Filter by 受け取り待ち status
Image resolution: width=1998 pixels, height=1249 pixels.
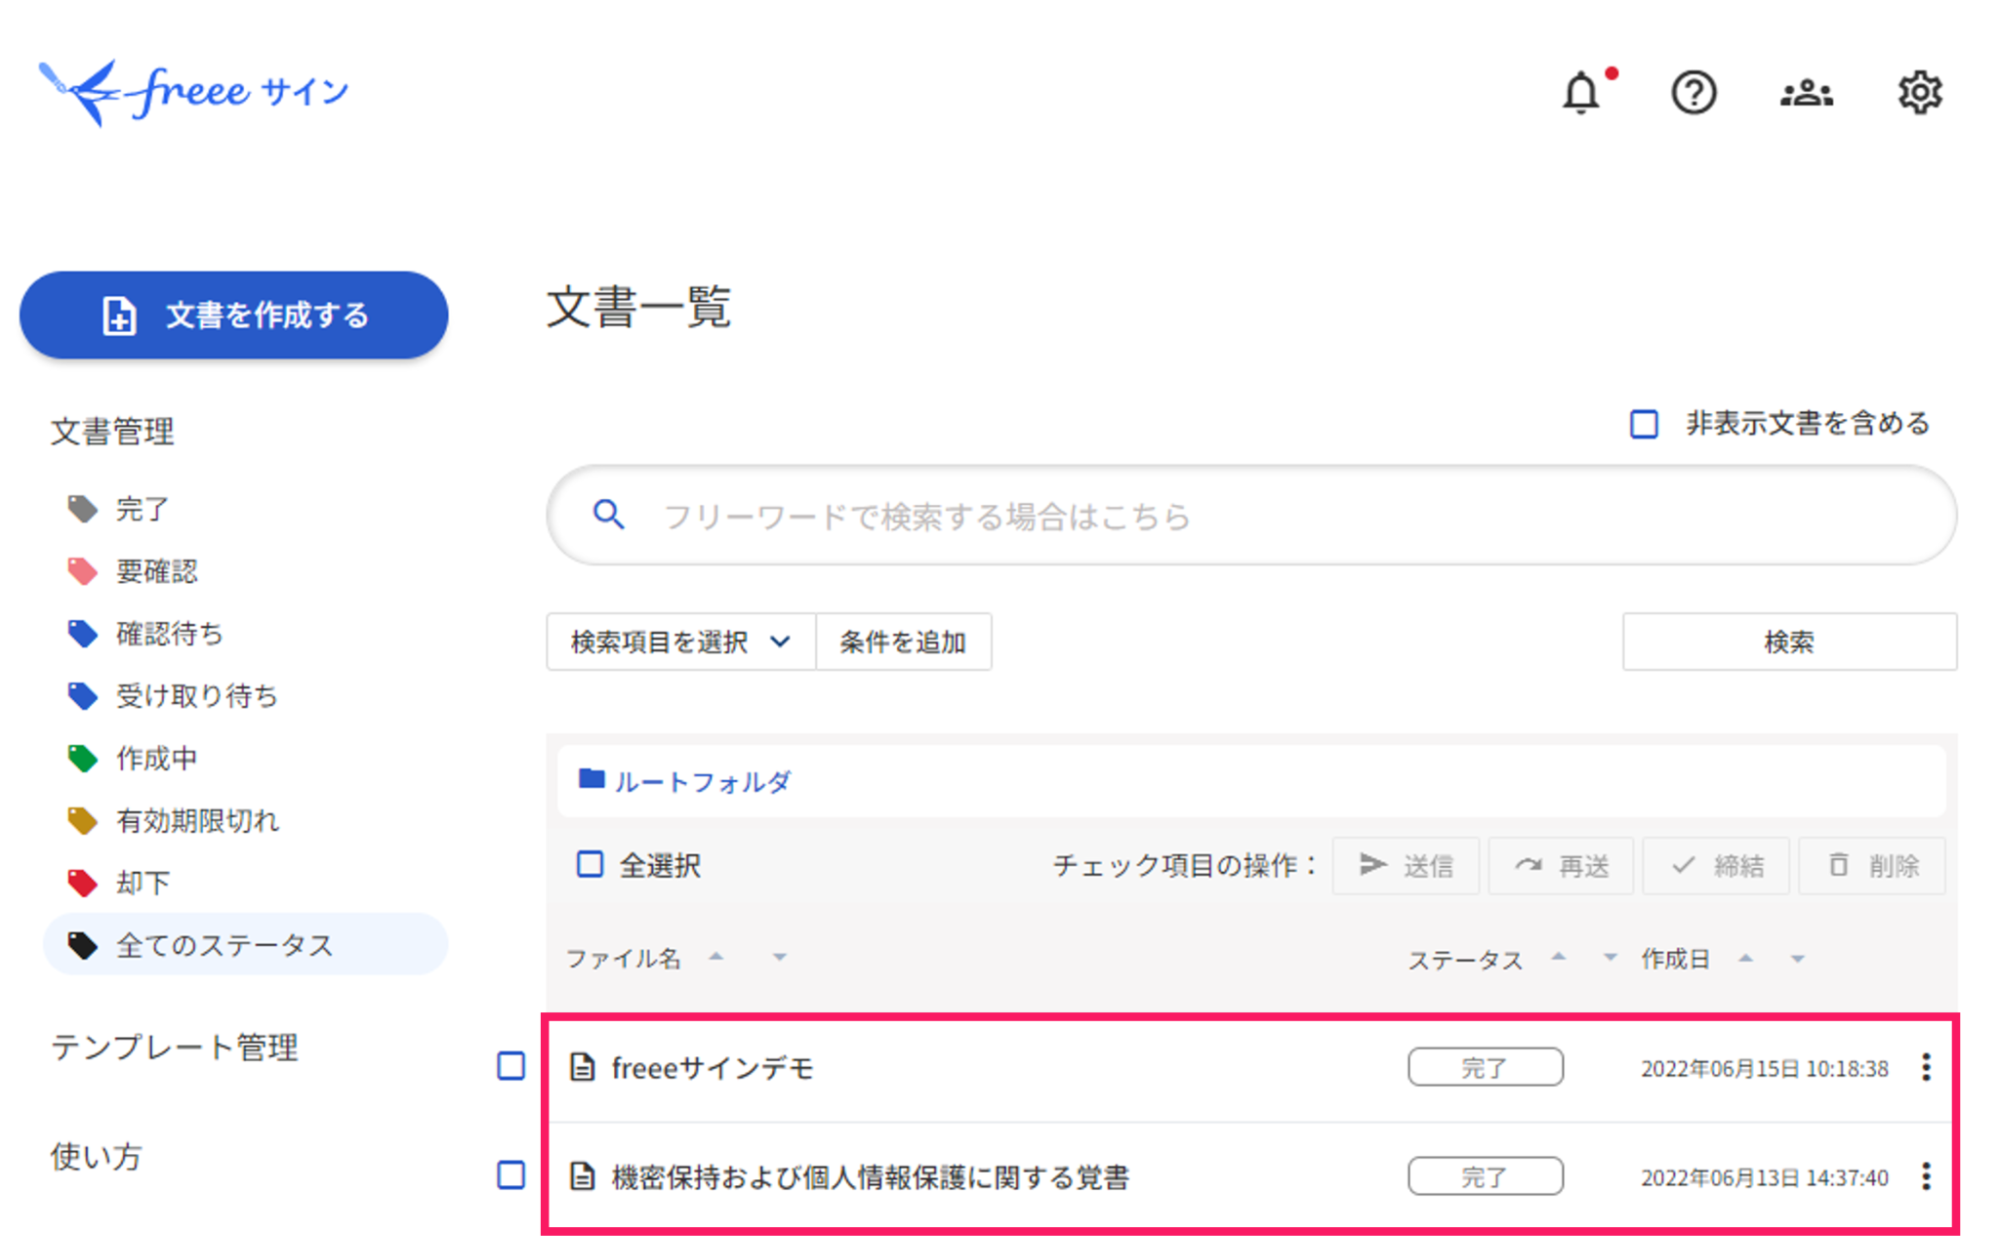(x=197, y=696)
